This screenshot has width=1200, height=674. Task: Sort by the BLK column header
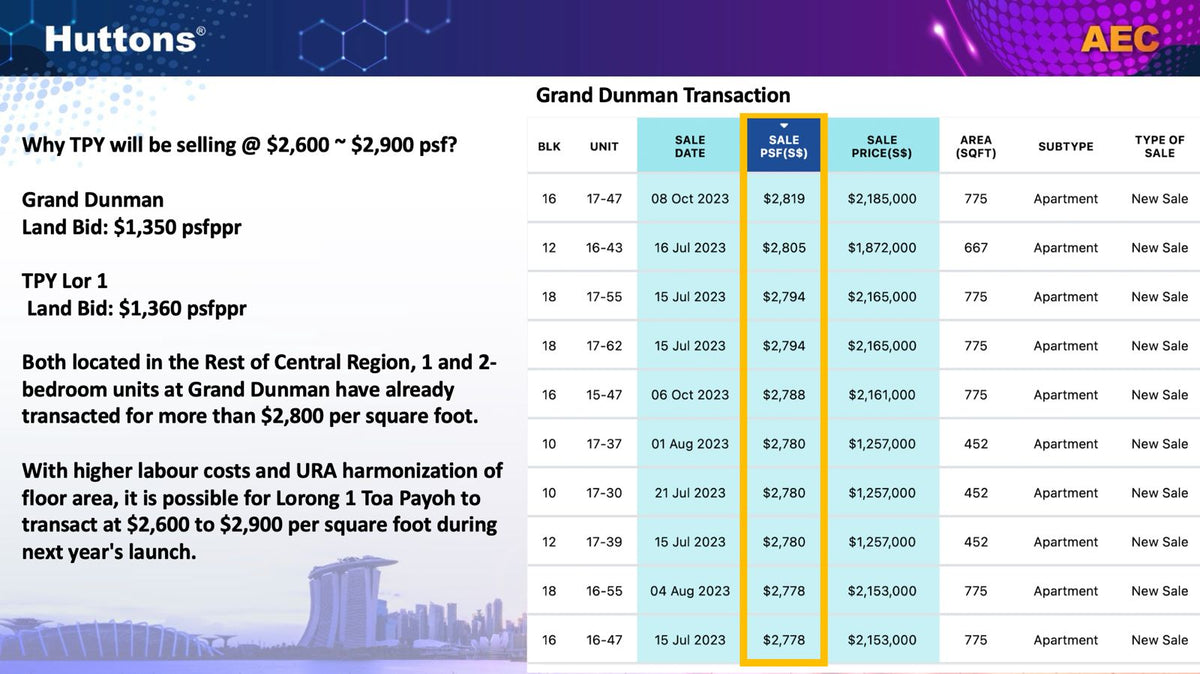549,146
